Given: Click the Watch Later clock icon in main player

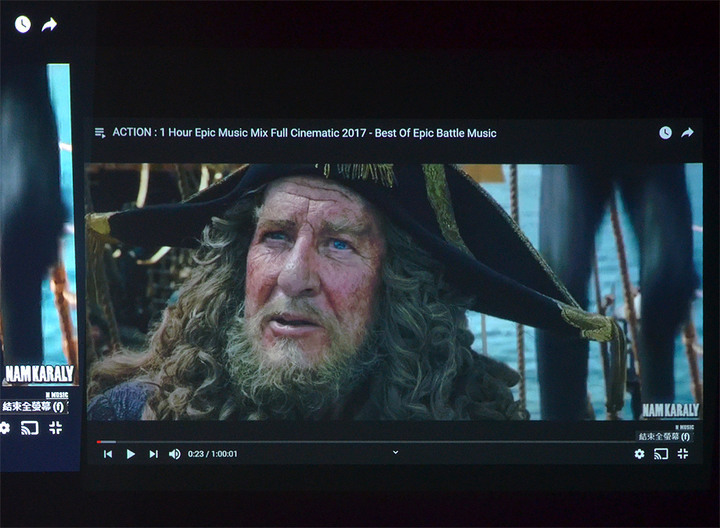Looking at the screenshot, I should tap(665, 133).
